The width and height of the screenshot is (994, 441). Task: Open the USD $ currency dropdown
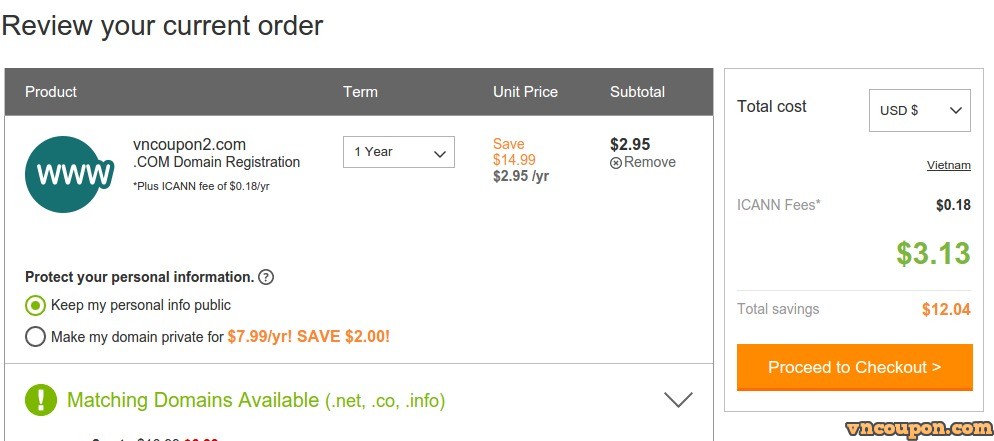[919, 110]
